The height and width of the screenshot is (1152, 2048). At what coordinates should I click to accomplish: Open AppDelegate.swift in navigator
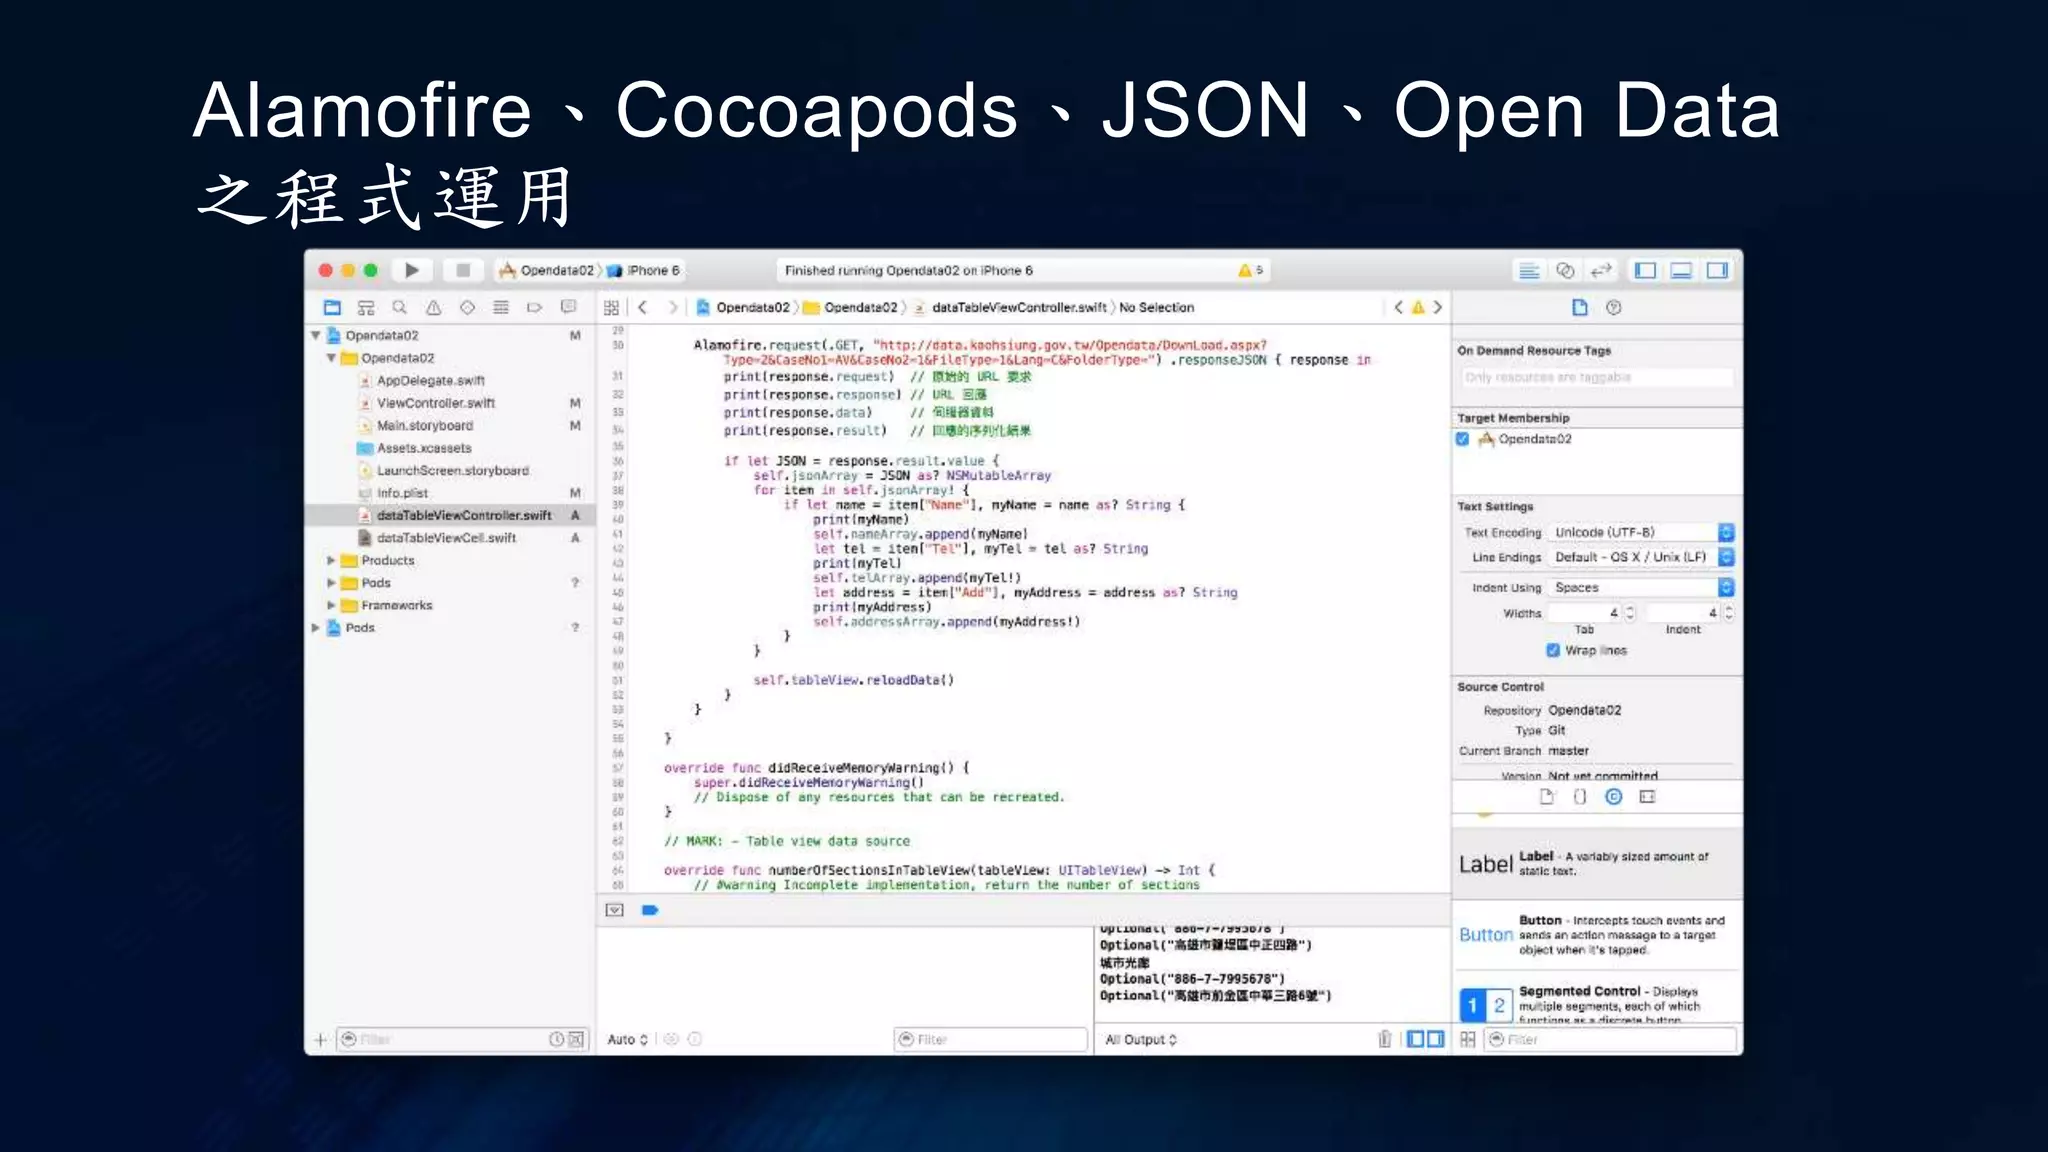click(430, 380)
